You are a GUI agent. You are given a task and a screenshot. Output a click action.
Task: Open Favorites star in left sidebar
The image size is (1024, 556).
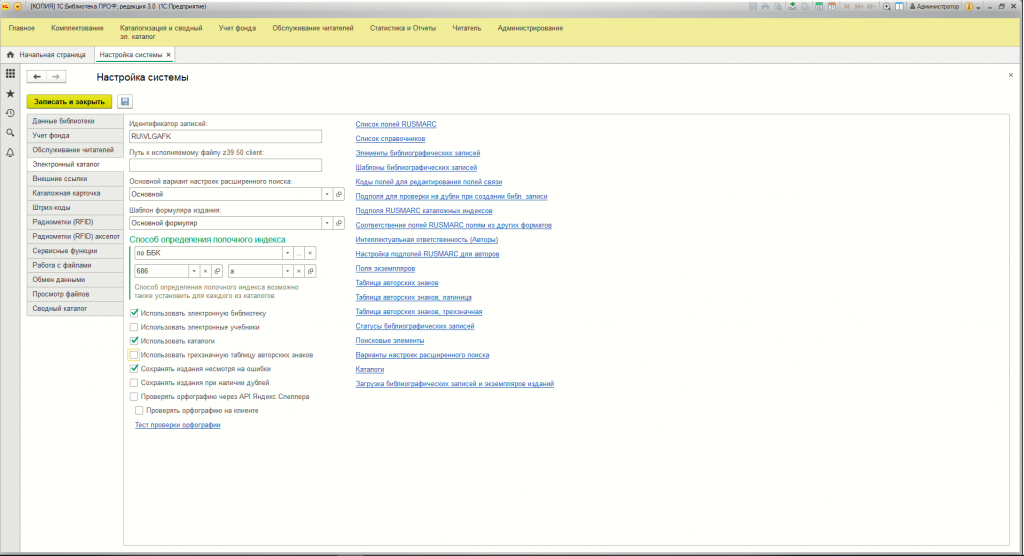tap(10, 93)
